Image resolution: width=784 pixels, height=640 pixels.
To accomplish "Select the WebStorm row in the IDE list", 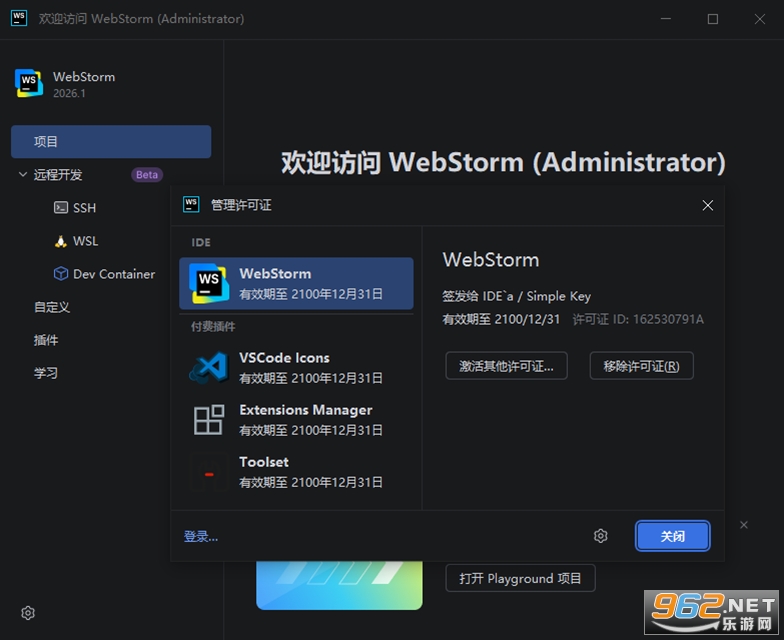I will 296,283.
